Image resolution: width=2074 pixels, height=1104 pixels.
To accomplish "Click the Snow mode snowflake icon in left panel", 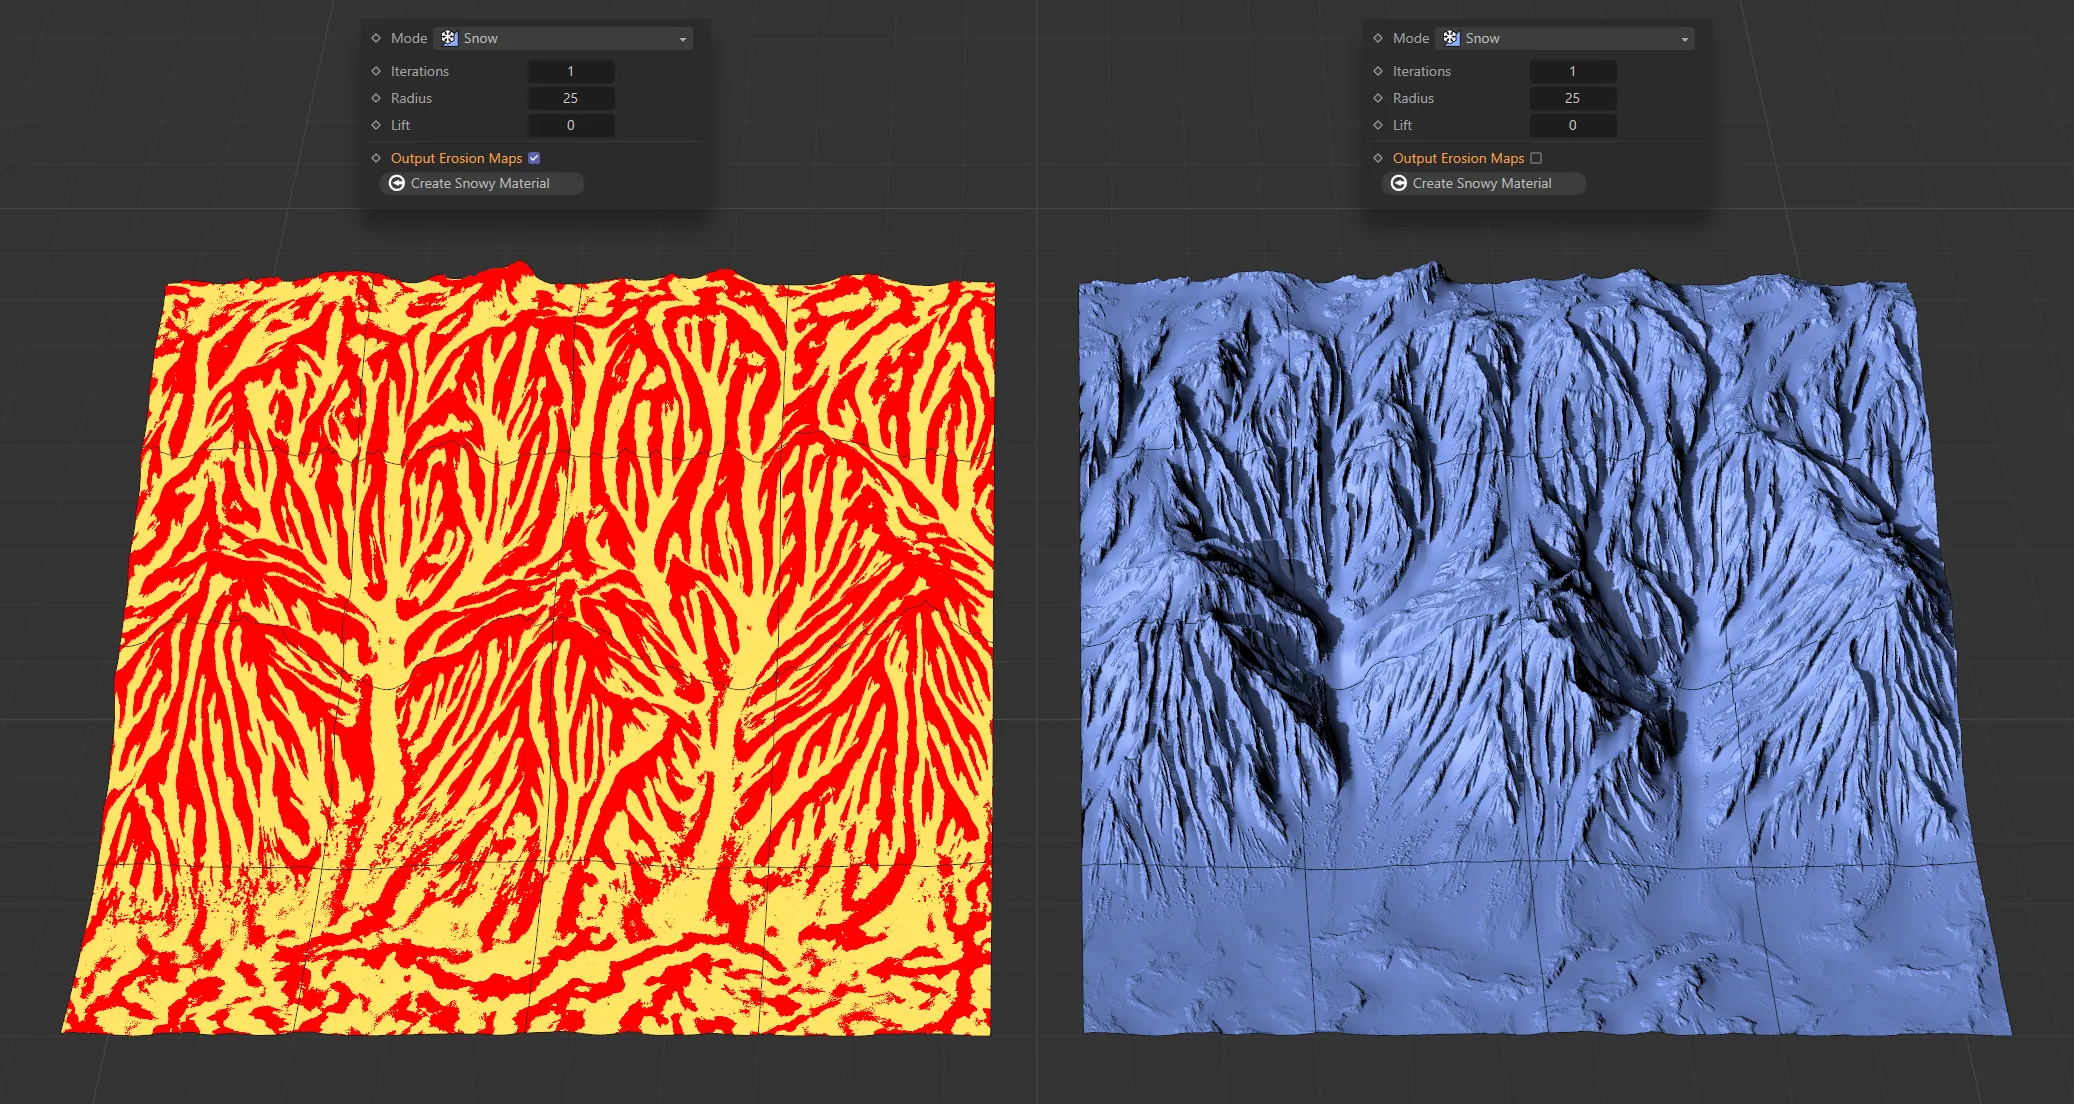I will click(x=449, y=38).
